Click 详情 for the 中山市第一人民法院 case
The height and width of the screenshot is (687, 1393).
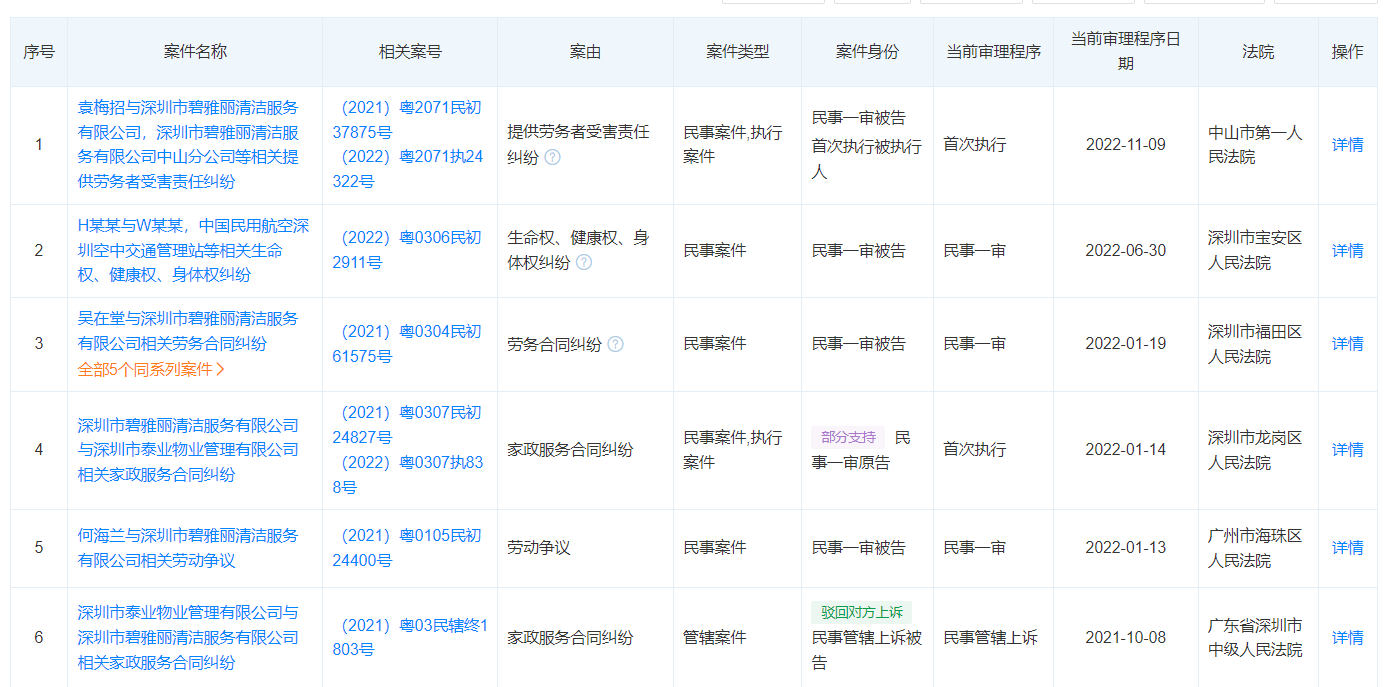[x=1348, y=145]
